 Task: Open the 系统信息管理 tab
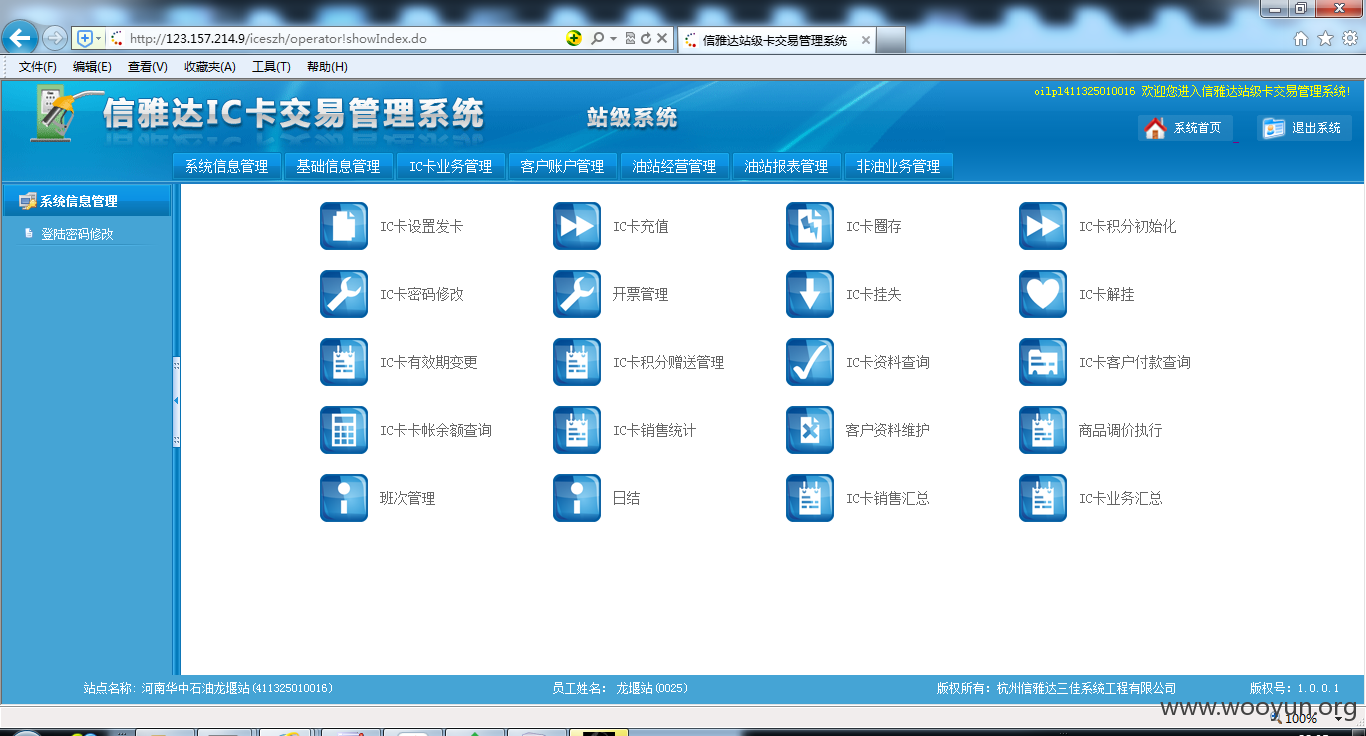[227, 166]
